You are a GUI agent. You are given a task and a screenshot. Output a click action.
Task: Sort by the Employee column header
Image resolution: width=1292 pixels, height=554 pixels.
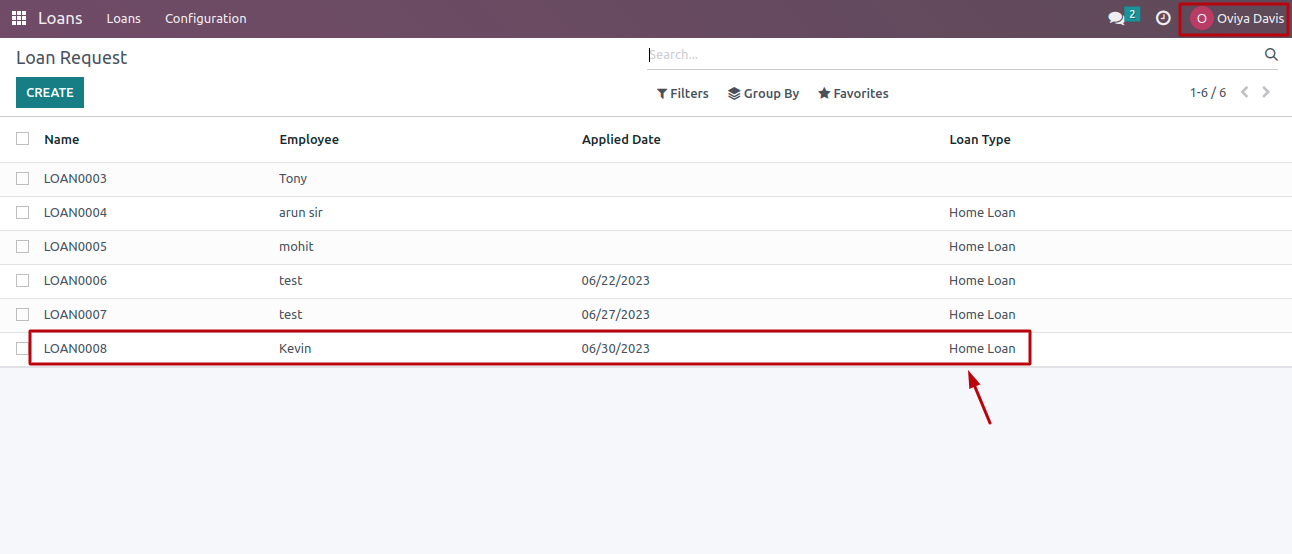click(309, 139)
